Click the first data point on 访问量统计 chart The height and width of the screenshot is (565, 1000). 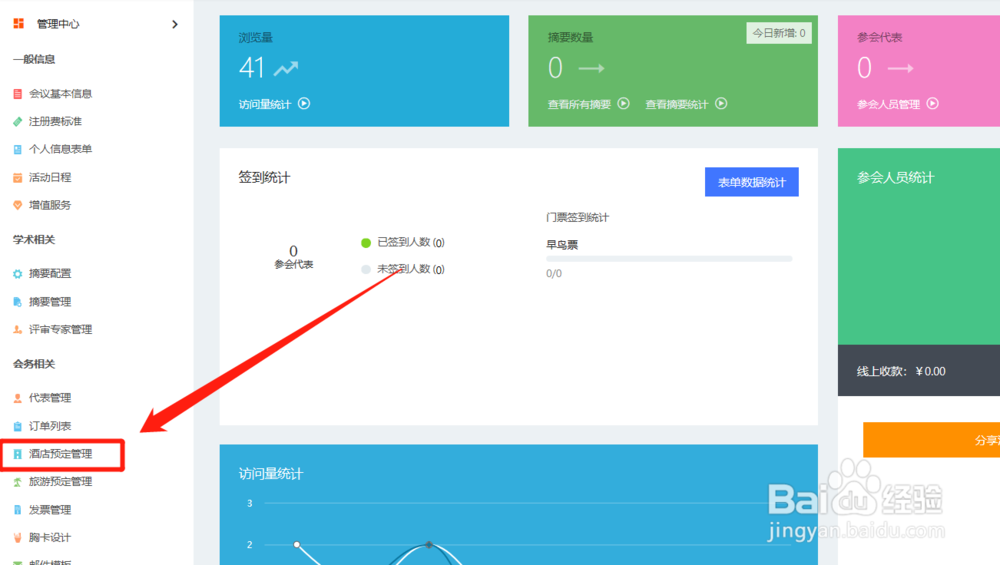pyautogui.click(x=297, y=545)
